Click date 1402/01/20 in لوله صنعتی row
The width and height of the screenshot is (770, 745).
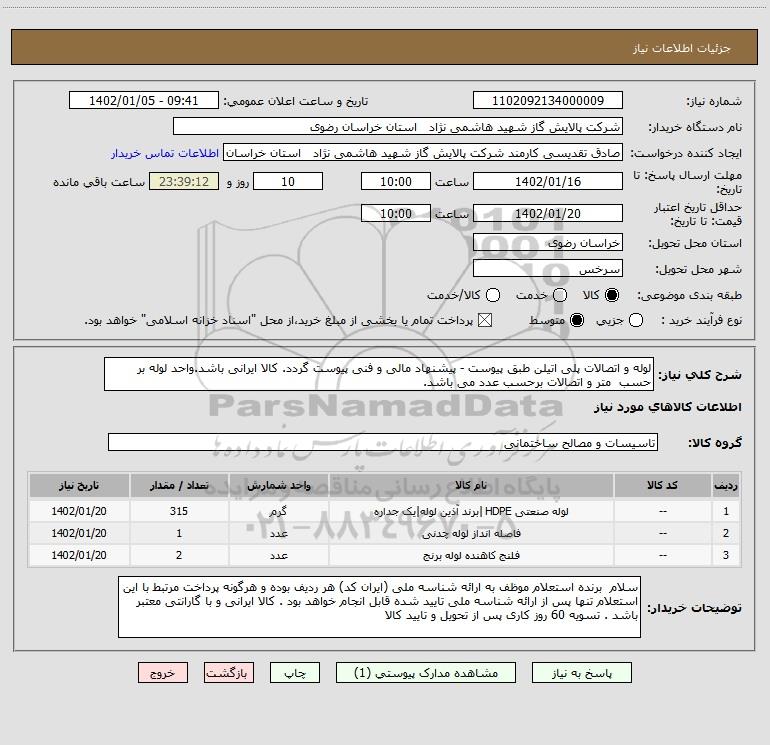click(79, 511)
